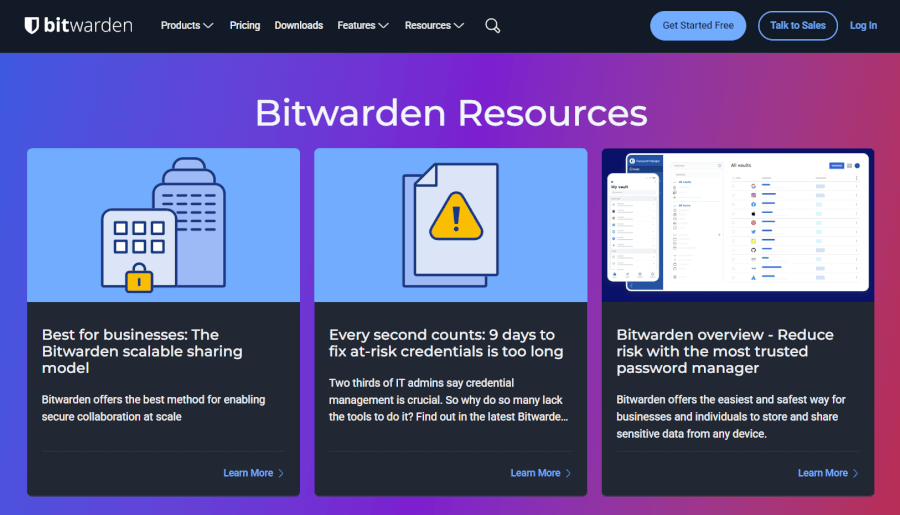Open the vault screenshot thumbnail of overview card

tap(738, 225)
